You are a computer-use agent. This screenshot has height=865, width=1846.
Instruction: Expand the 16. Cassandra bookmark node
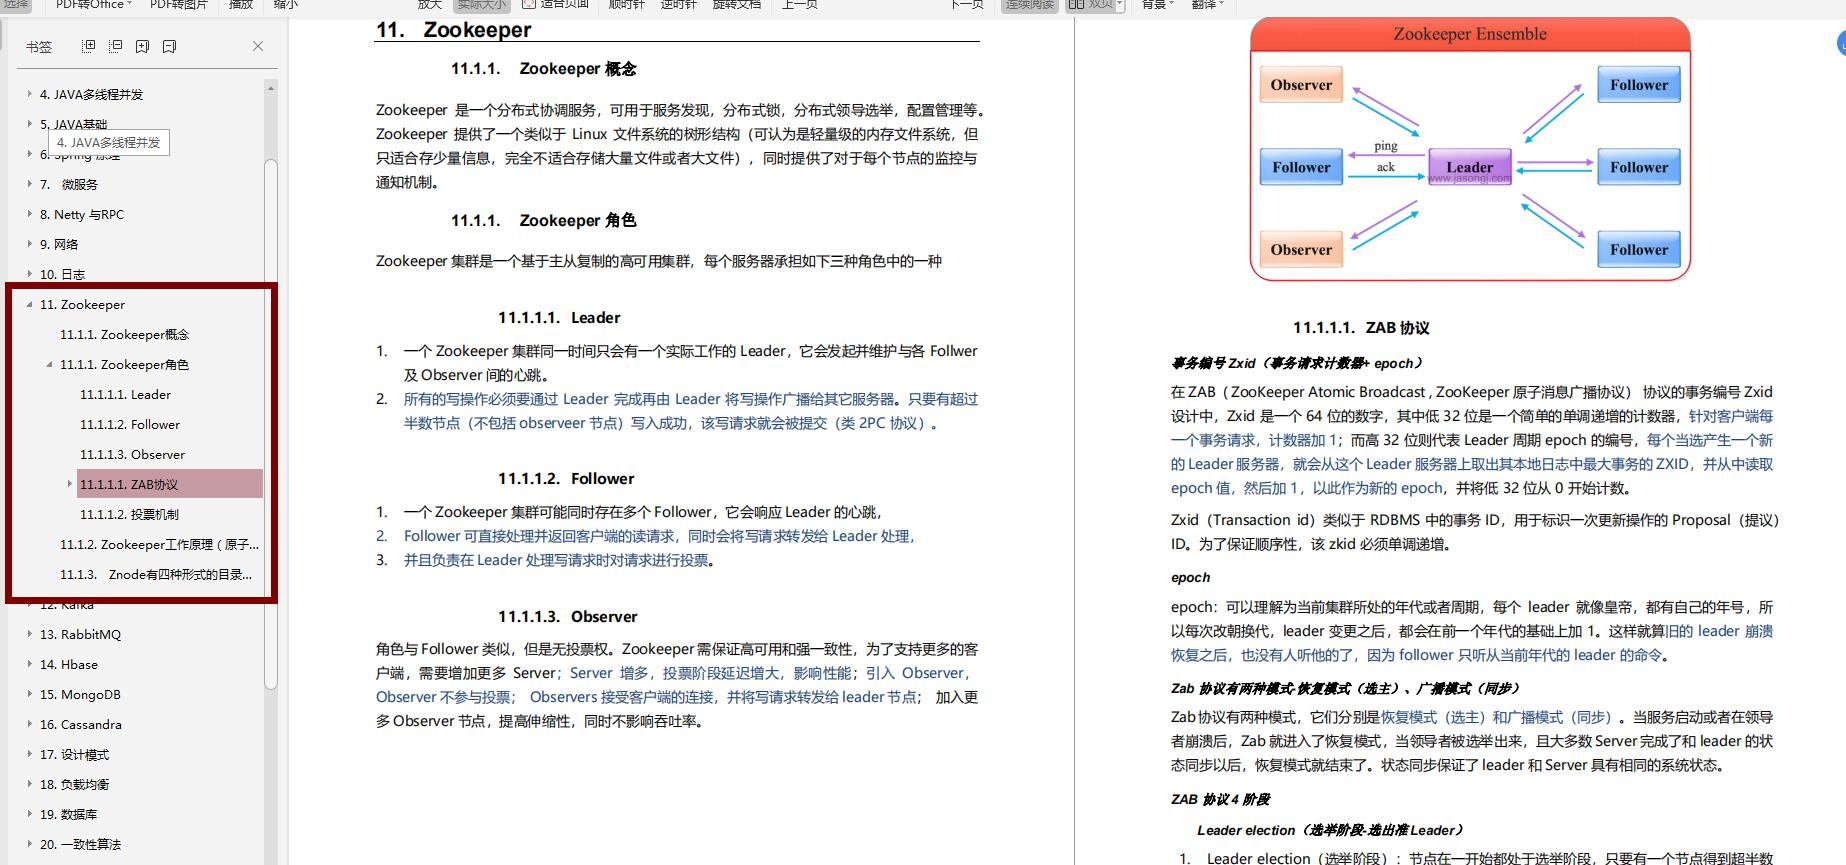29,724
